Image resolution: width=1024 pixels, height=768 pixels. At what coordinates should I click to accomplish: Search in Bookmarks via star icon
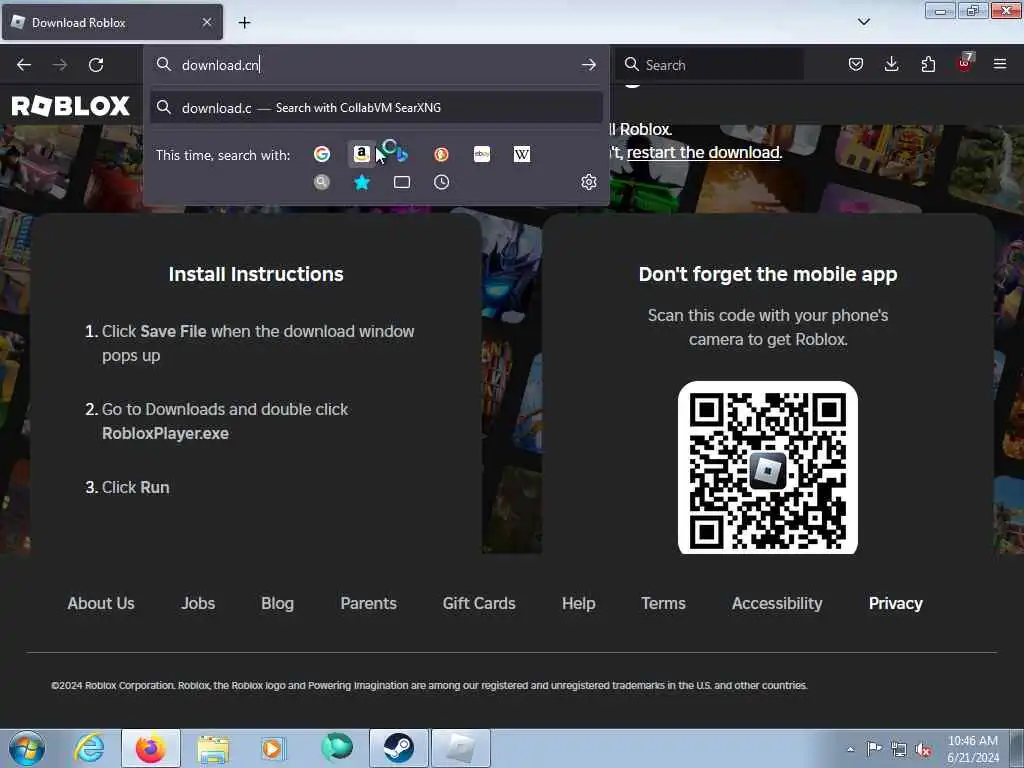point(361,182)
